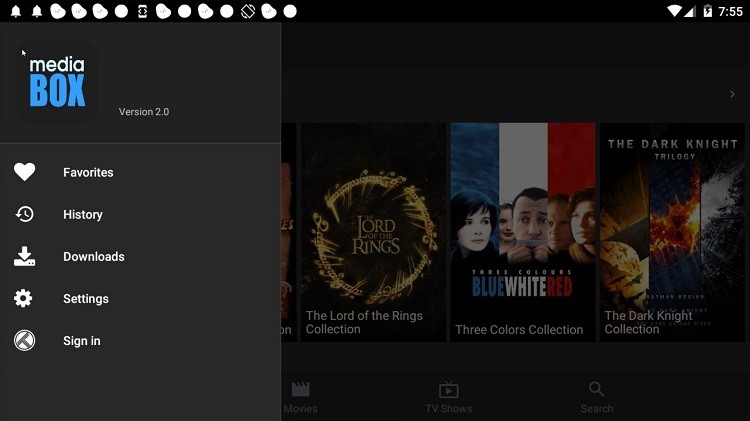This screenshot has width=750, height=421.
Task: Expand collections with right chevron arrow
Action: [732, 94]
